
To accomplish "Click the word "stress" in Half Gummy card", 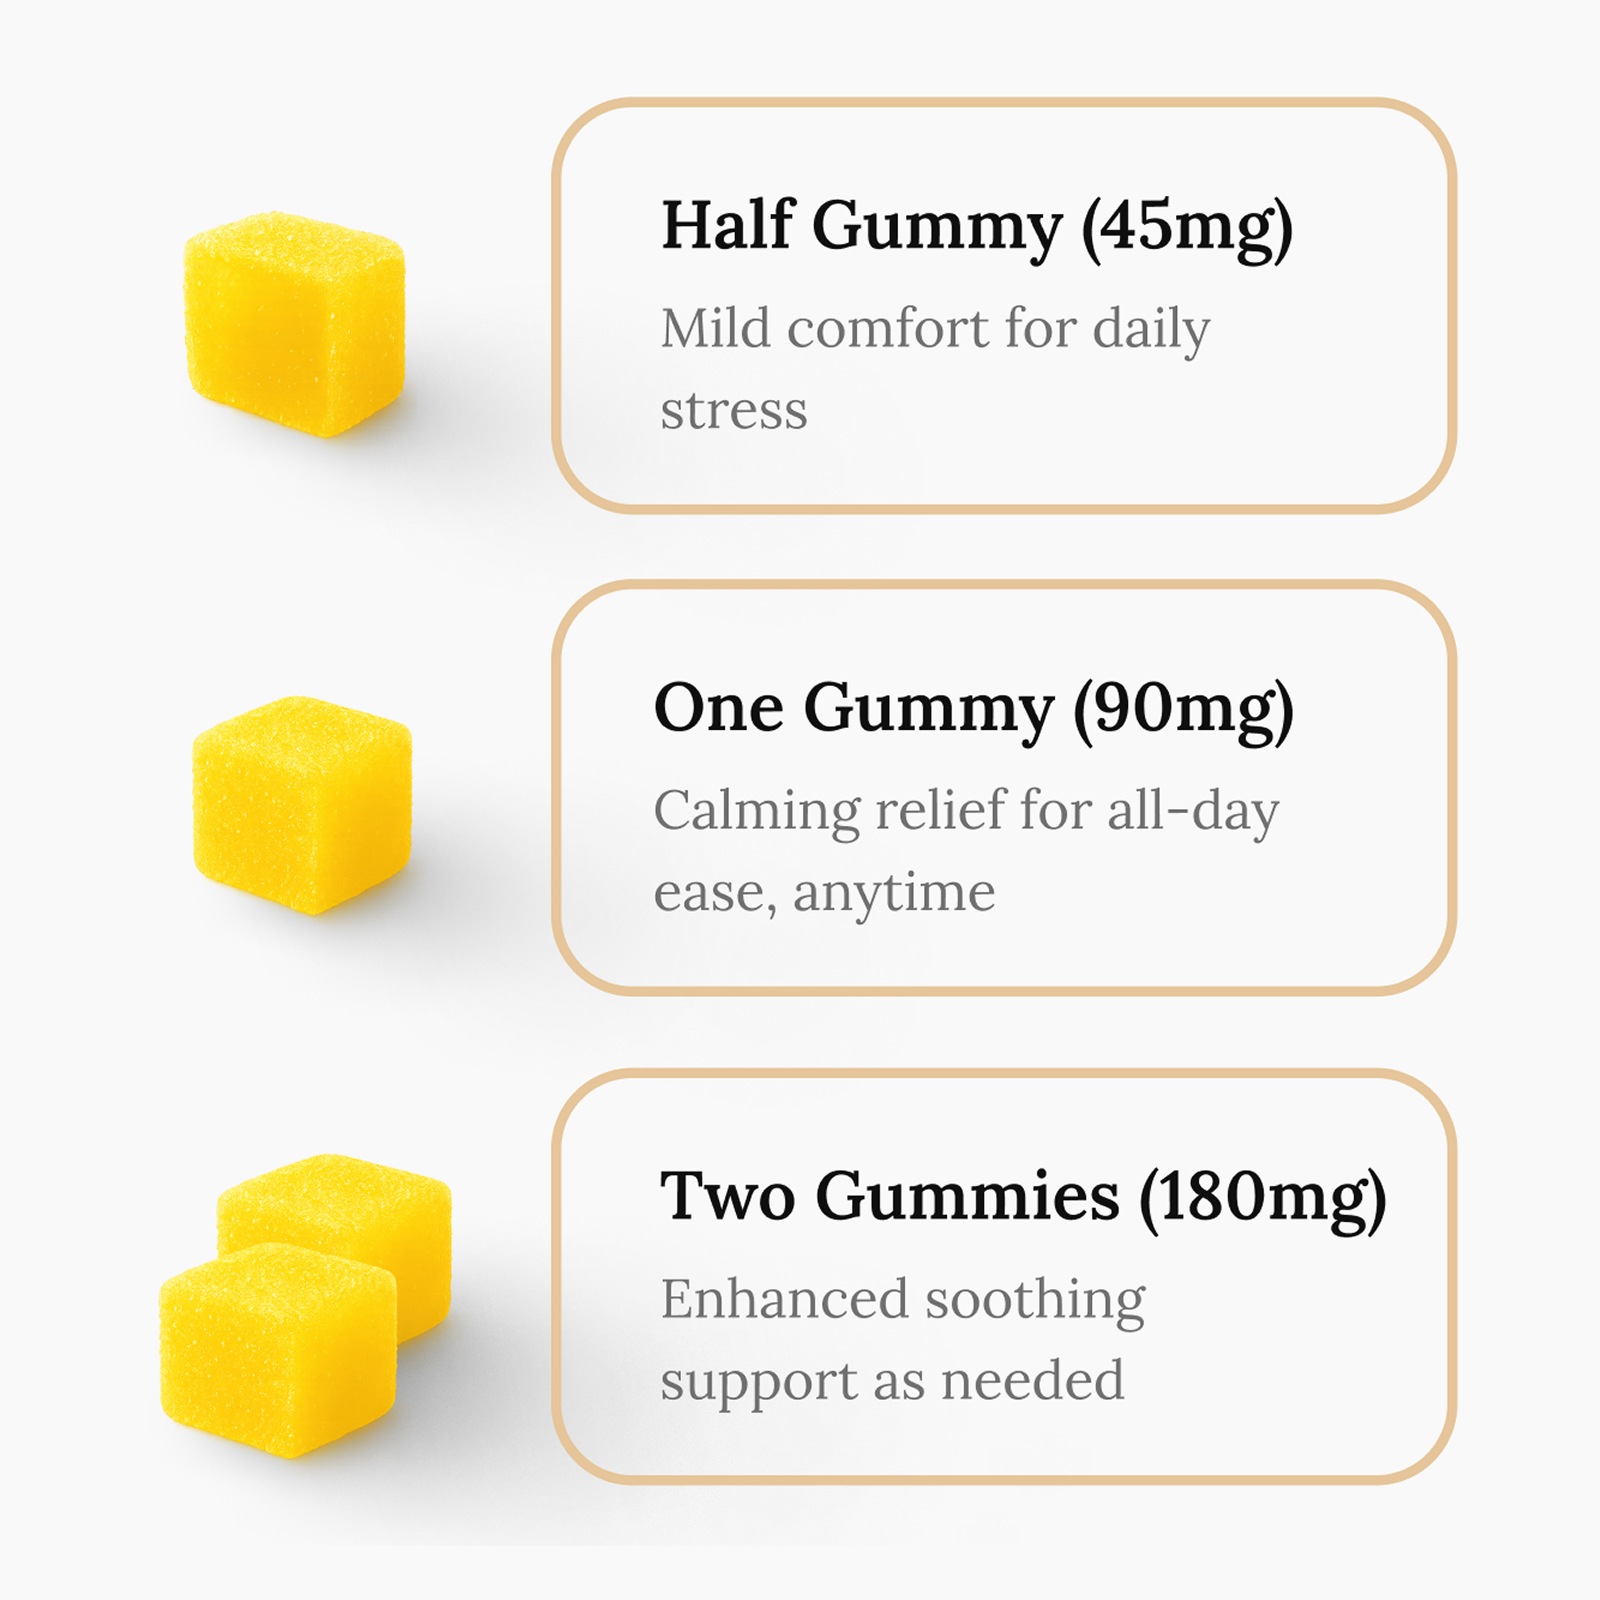I will [734, 410].
